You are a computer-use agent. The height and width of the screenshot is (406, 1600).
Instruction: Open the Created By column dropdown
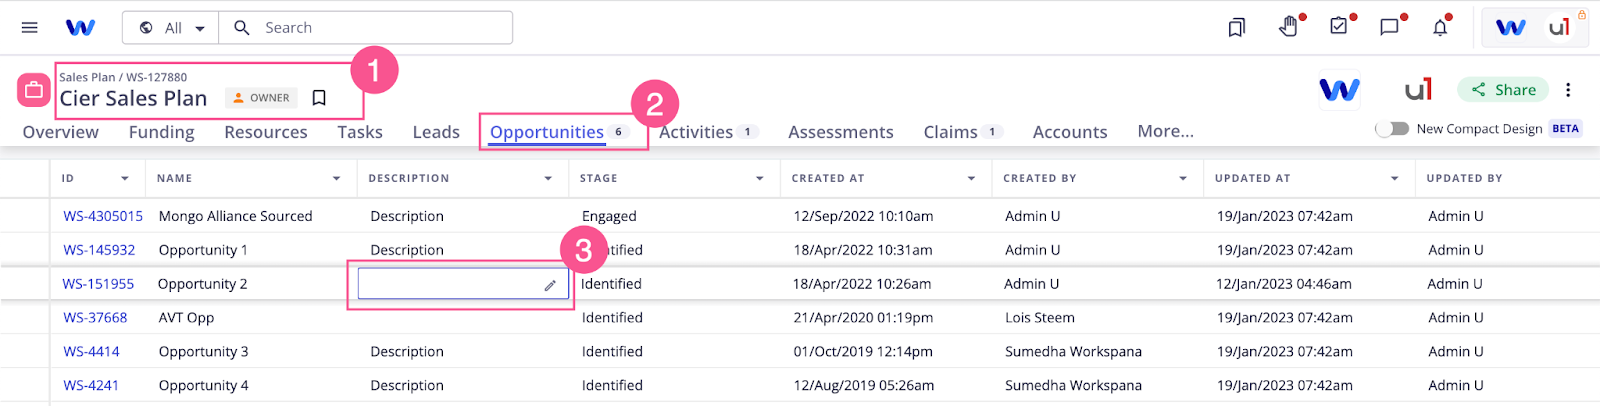[x=1183, y=179]
